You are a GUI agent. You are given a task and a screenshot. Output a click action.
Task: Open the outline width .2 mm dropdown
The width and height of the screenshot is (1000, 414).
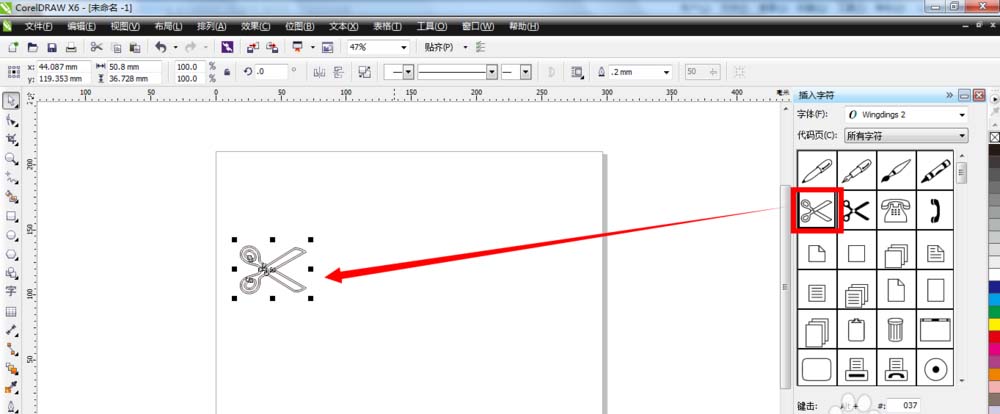(x=667, y=73)
